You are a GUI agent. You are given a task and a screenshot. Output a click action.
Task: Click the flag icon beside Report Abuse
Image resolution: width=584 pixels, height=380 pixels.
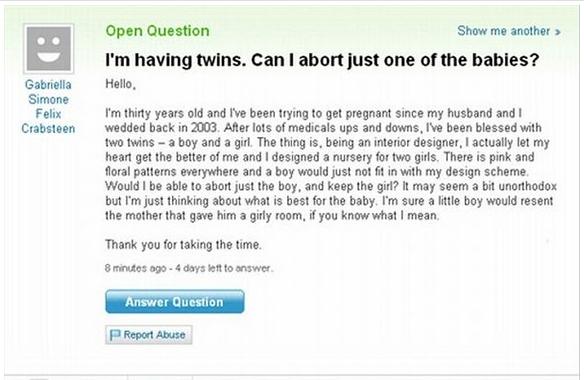[115, 335]
